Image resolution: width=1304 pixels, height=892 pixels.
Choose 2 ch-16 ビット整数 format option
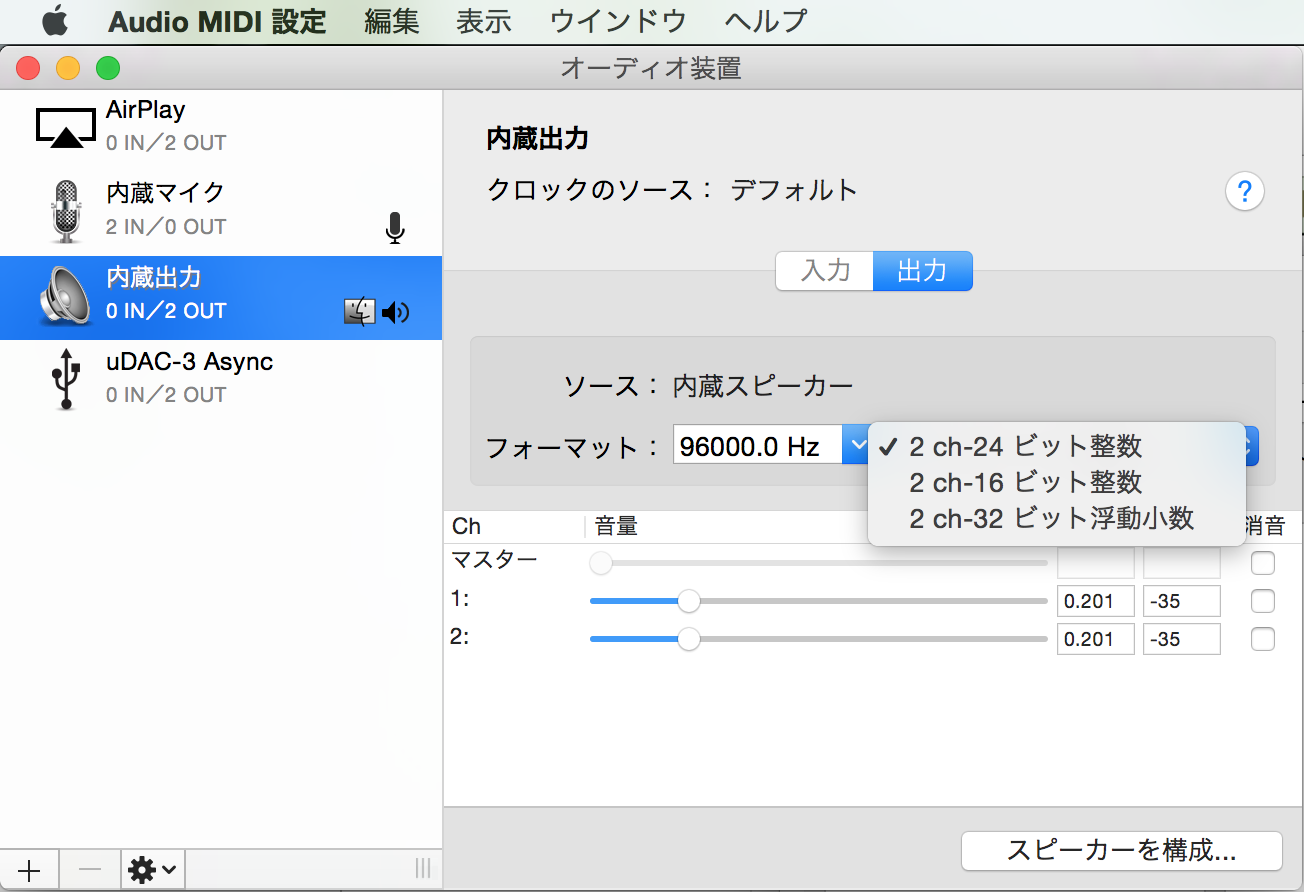pyautogui.click(x=1025, y=482)
